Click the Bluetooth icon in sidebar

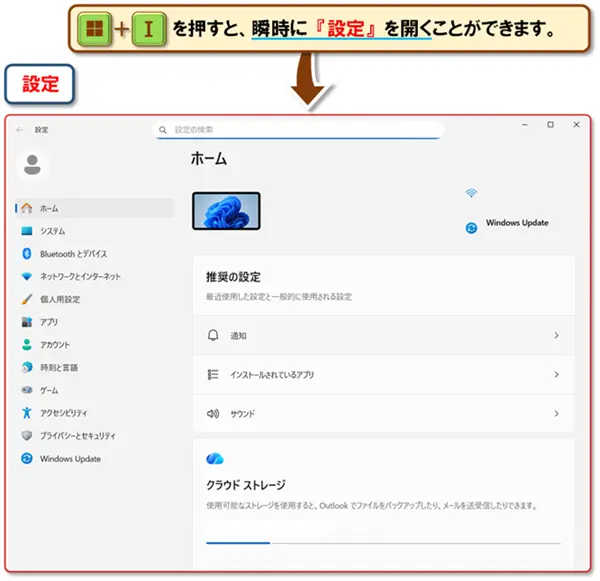pyautogui.click(x=27, y=254)
